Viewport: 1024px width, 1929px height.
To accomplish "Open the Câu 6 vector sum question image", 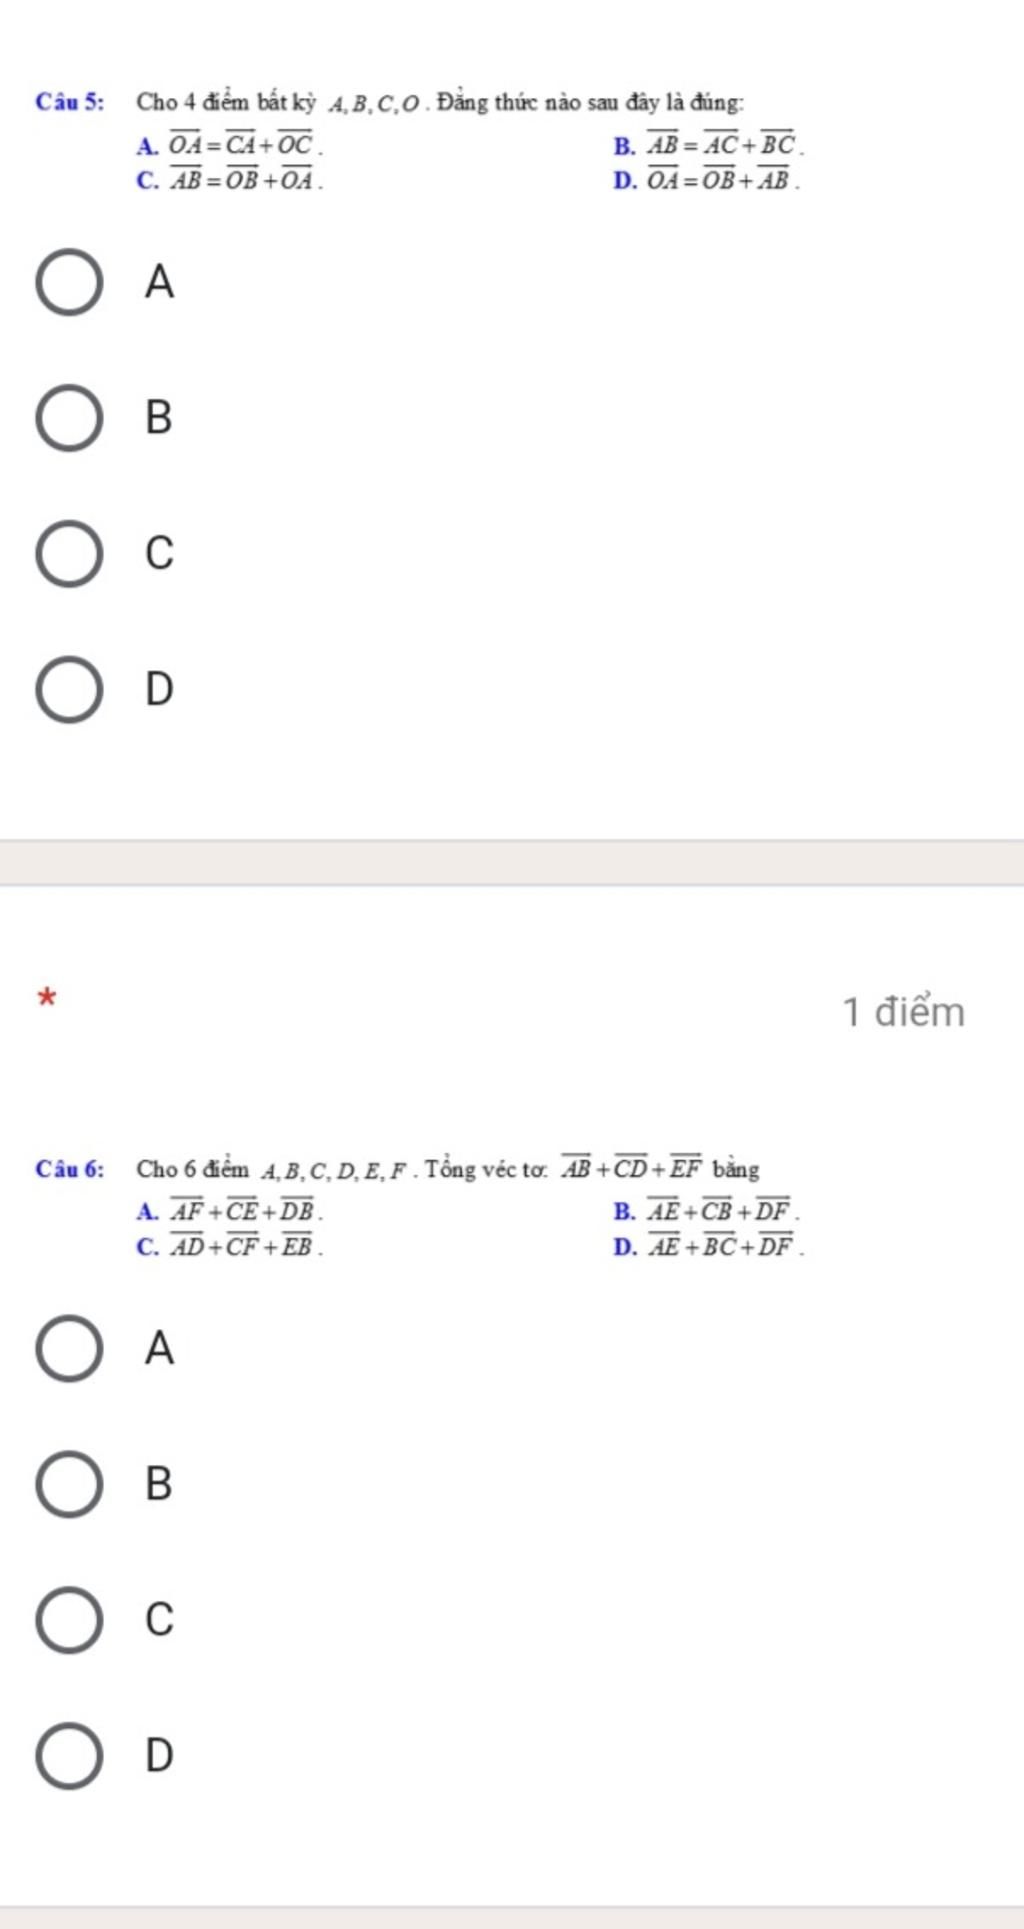I will pyautogui.click(x=420, y=1207).
